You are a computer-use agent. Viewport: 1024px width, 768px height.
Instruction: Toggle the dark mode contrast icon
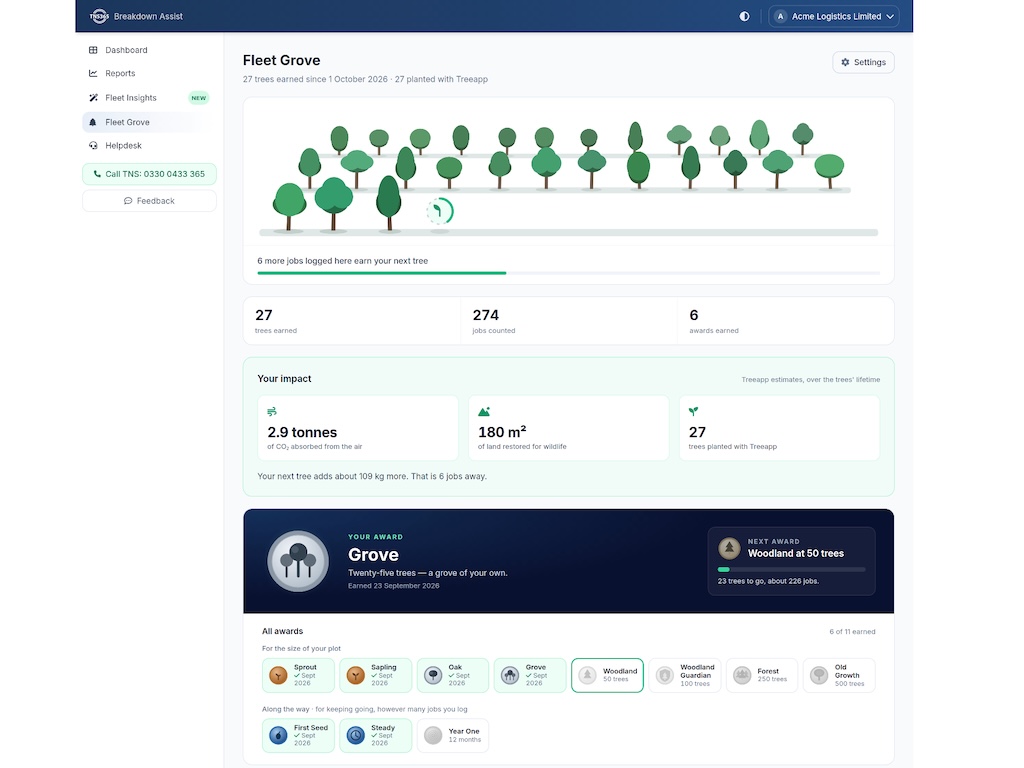click(744, 16)
